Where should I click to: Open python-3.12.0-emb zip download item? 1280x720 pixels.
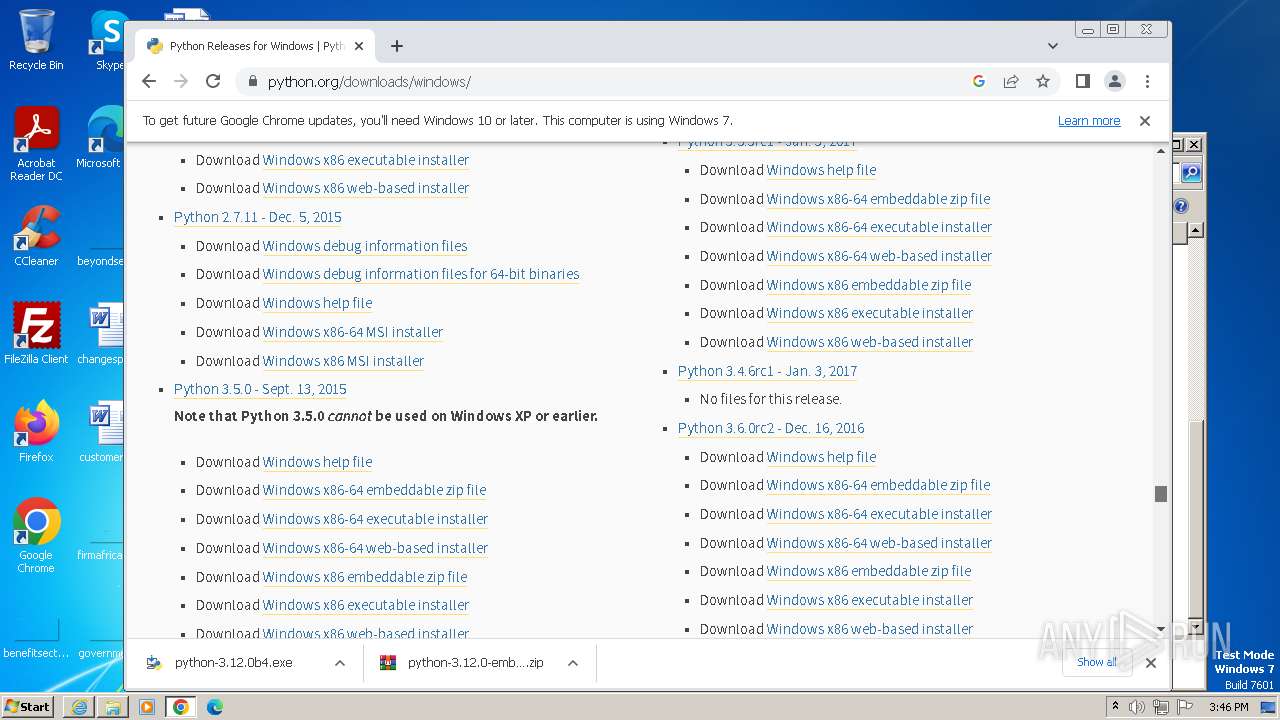click(464, 662)
